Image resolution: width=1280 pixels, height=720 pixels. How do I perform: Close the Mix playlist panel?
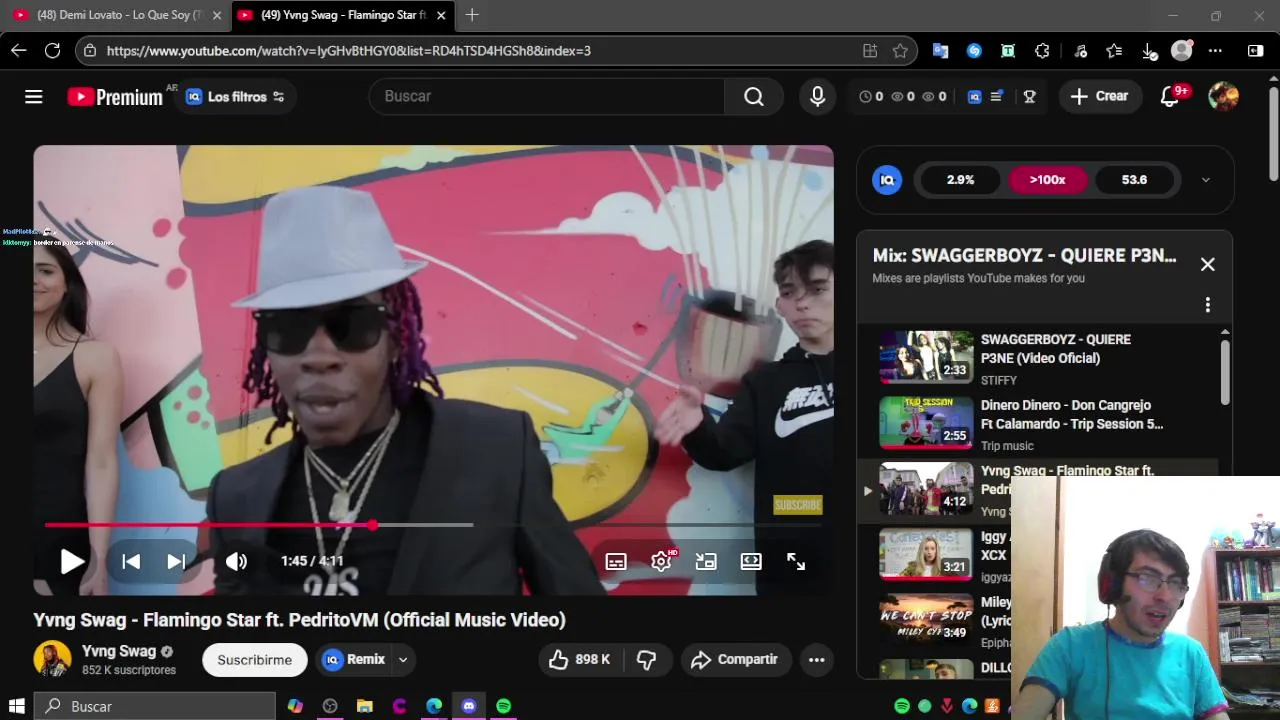pos(1207,265)
